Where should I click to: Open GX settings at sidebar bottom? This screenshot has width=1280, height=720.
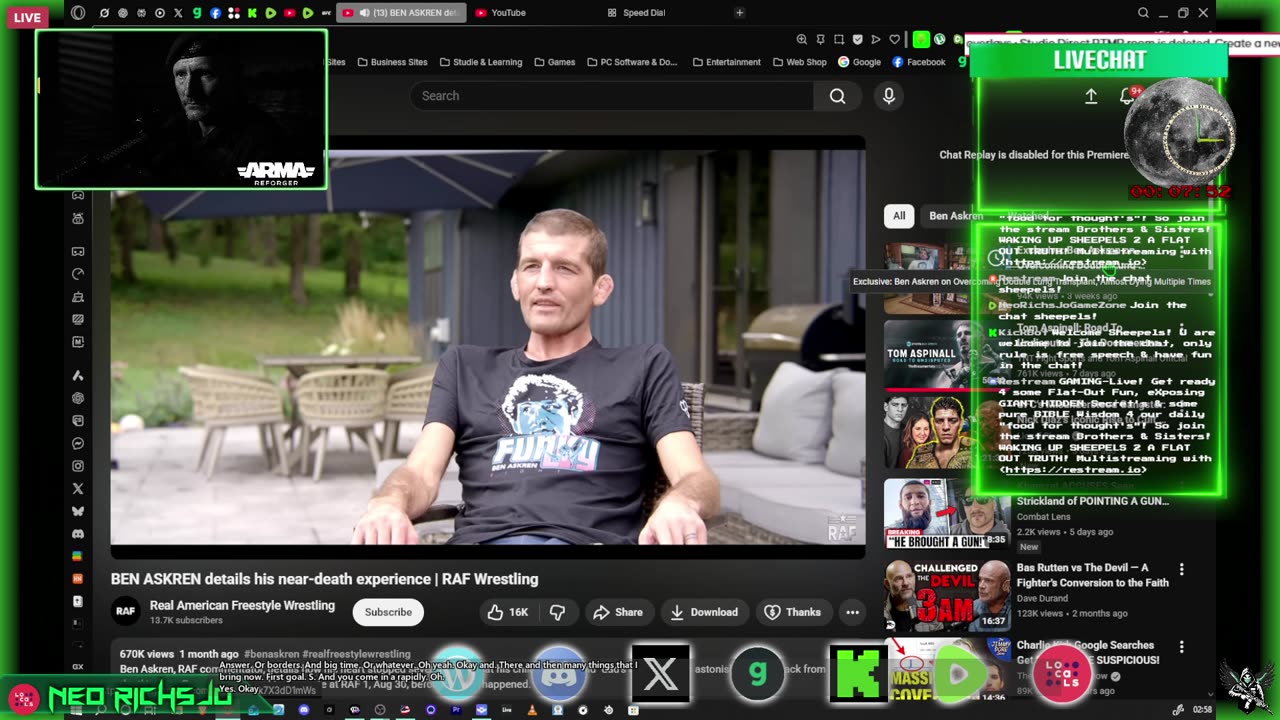click(x=78, y=667)
